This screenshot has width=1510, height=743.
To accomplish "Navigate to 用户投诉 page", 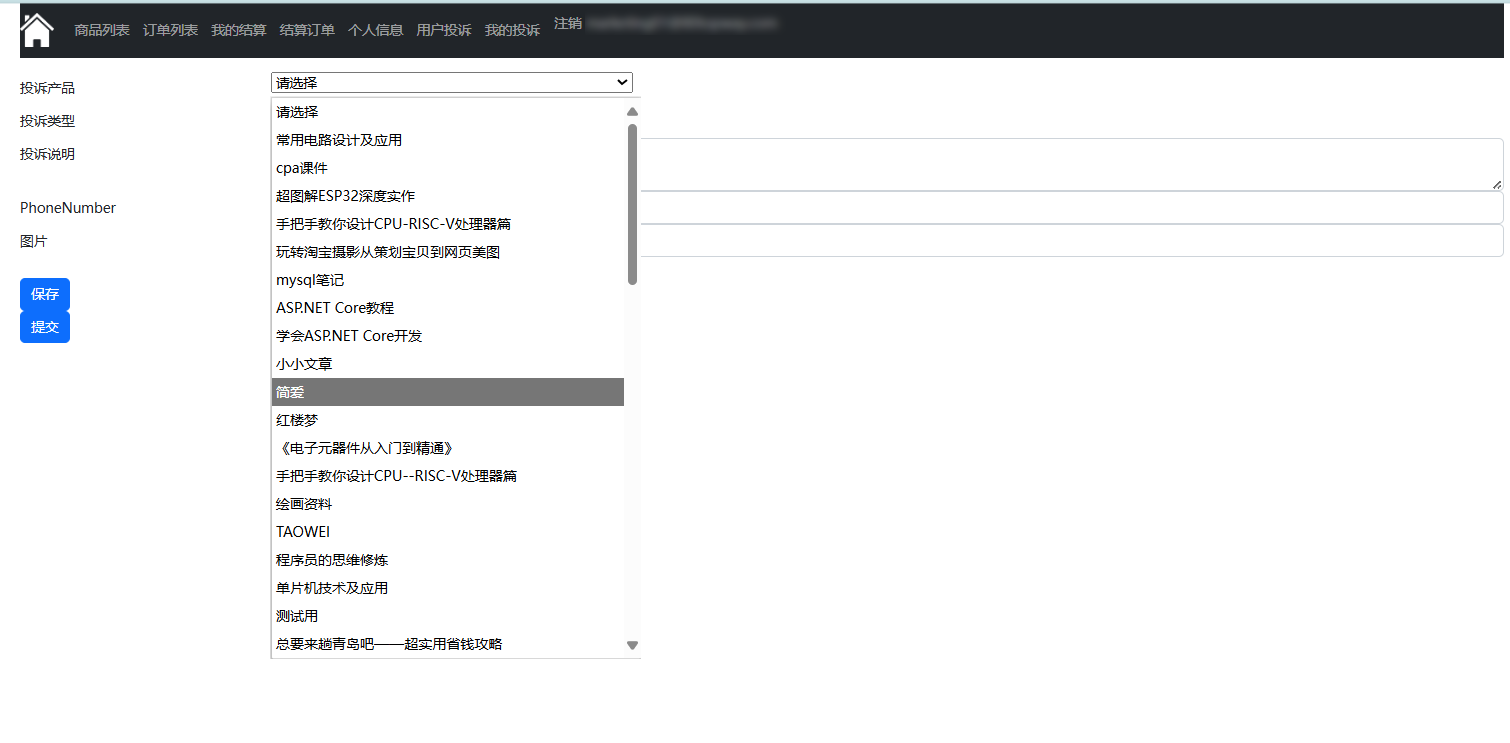I will (443, 30).
